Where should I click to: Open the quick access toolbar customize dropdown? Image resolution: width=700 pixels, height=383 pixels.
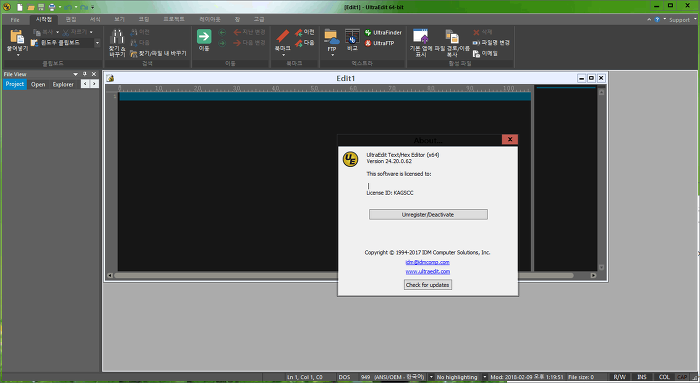click(92, 7)
